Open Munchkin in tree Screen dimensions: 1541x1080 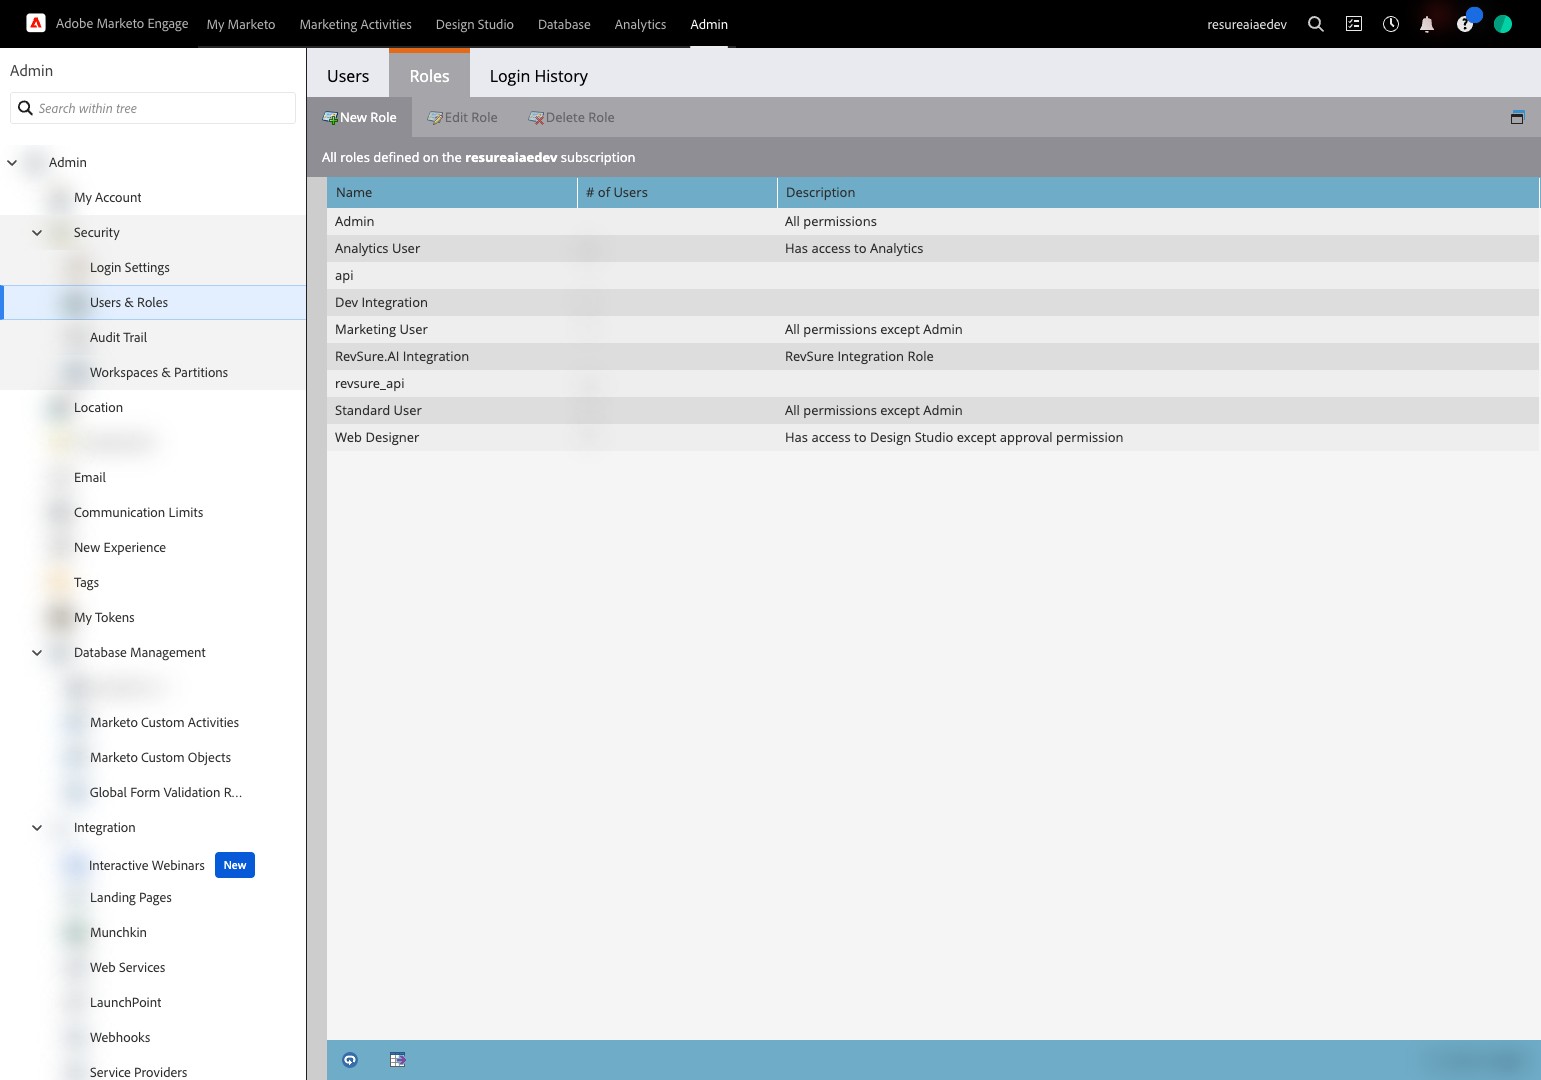tap(118, 932)
